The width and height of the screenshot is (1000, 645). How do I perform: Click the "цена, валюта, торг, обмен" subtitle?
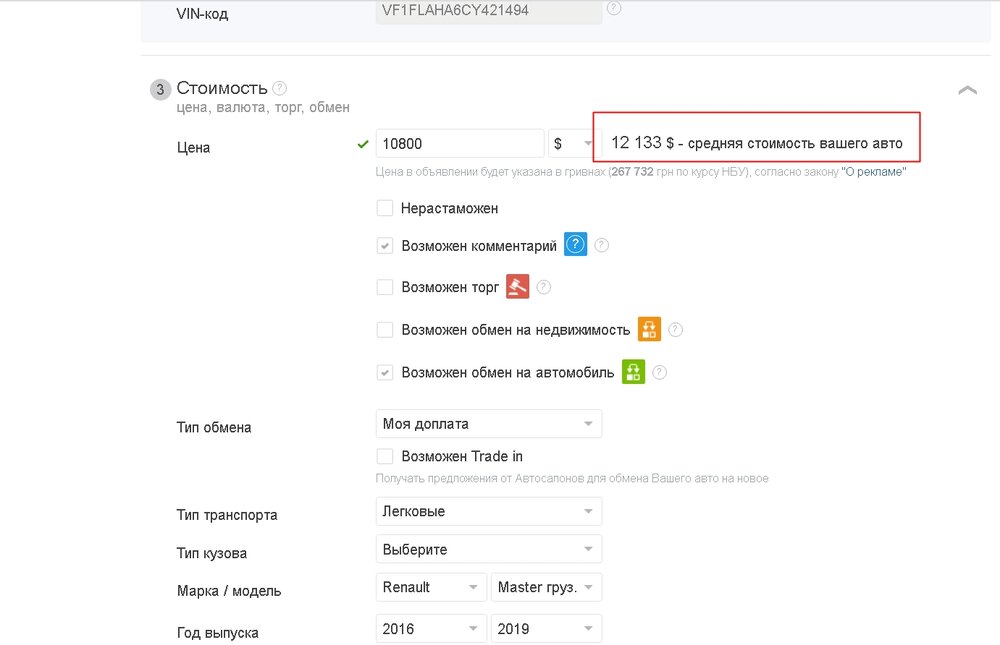tap(263, 107)
